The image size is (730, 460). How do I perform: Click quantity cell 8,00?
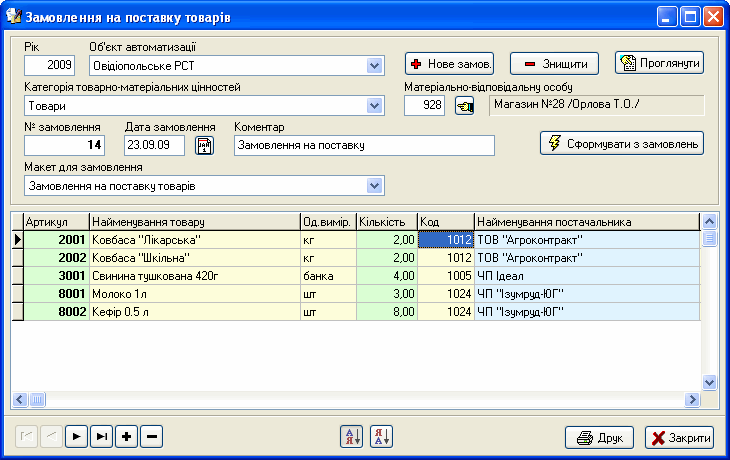point(387,311)
